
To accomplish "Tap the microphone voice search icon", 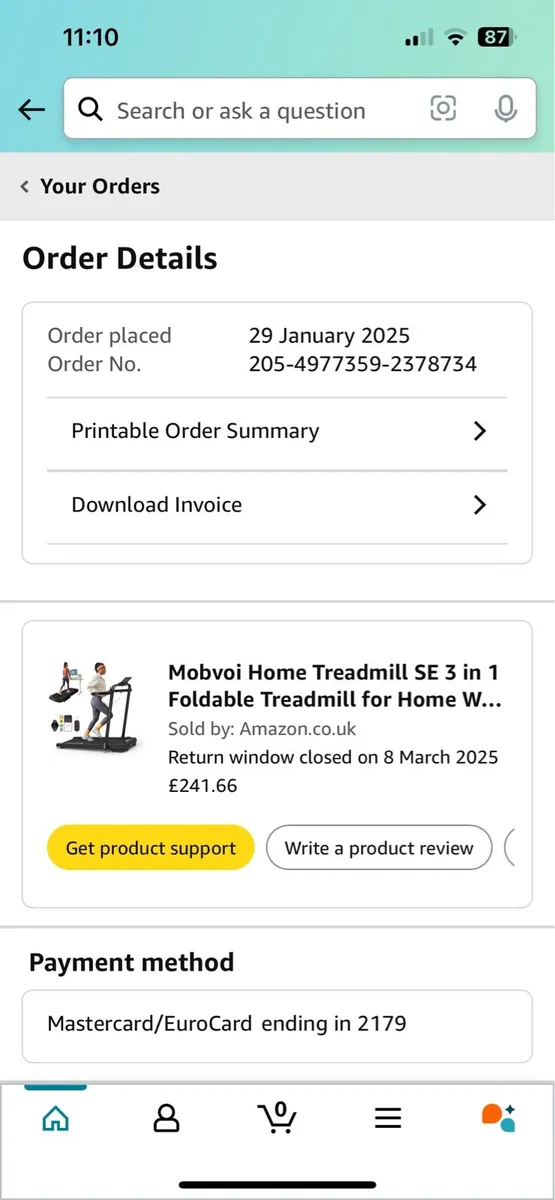I will click(506, 109).
